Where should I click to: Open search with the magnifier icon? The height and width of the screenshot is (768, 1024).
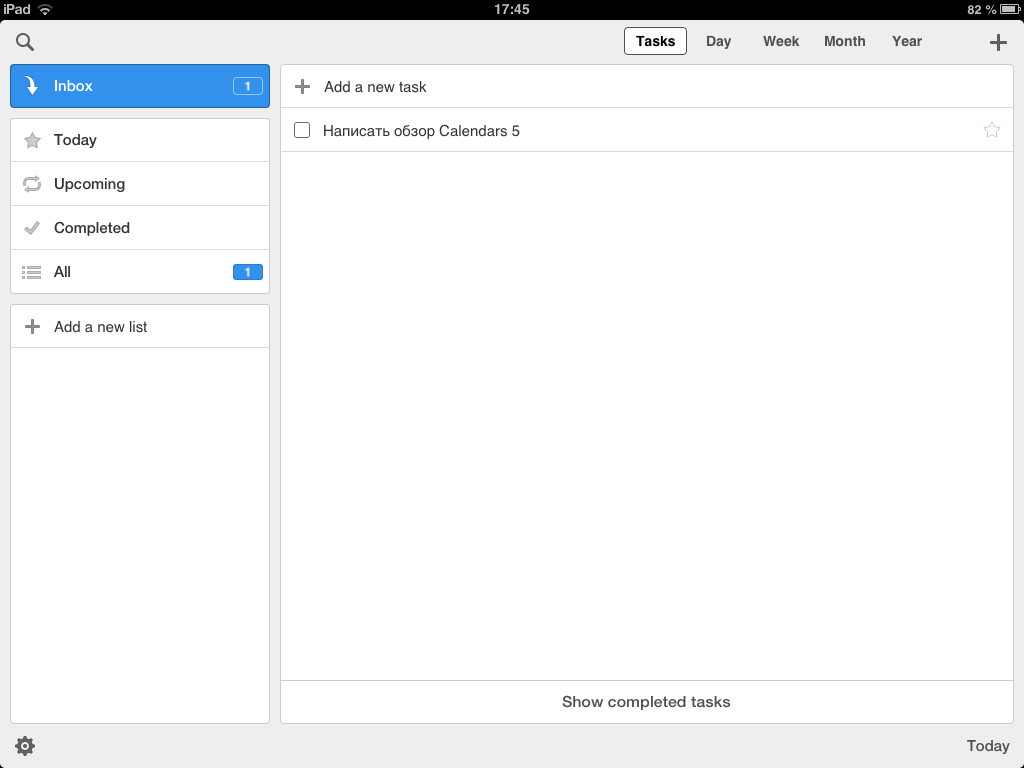pos(25,42)
